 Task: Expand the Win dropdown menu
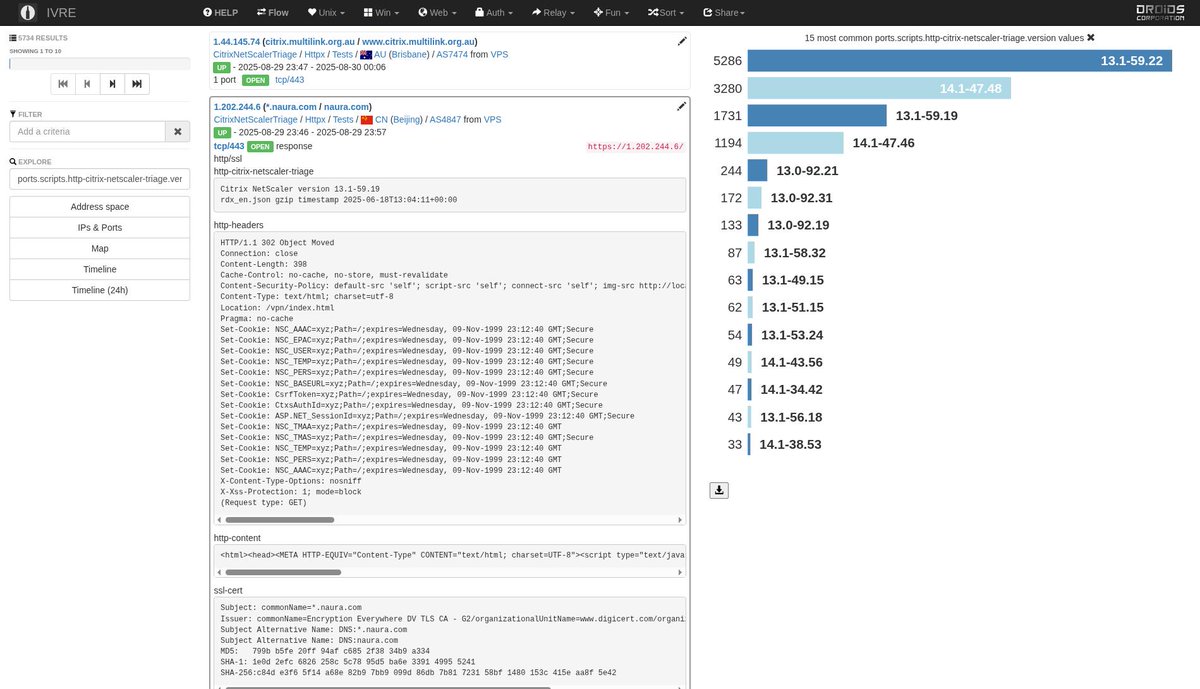click(x=381, y=13)
